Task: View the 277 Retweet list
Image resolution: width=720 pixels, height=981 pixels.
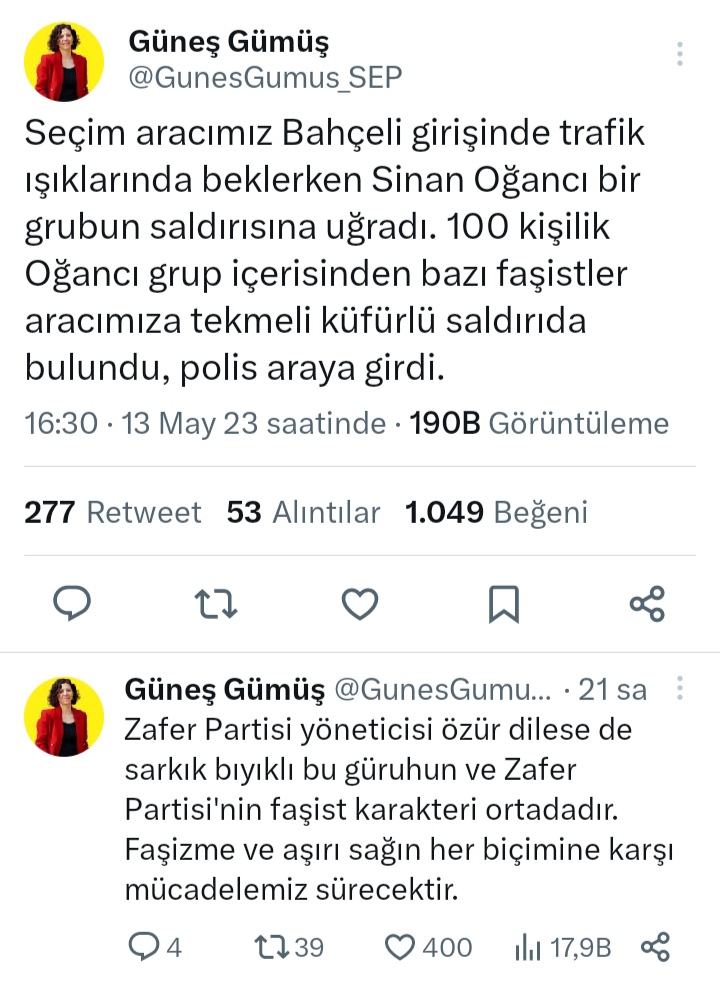Action: coord(112,513)
